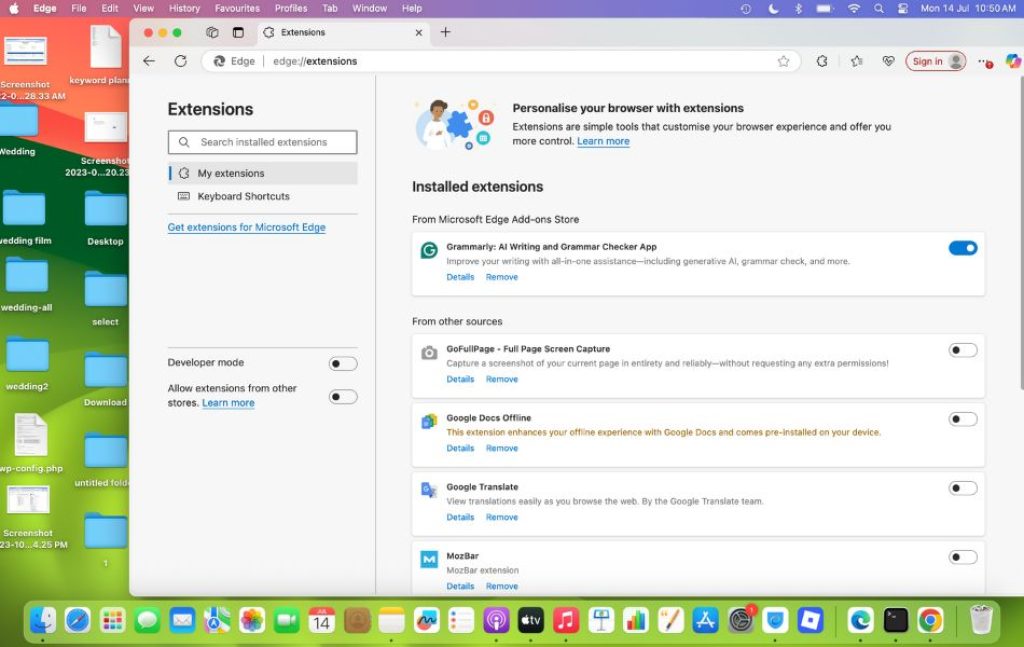The image size is (1024, 647).
Task: Open the Profiles menu
Action: 291,8
